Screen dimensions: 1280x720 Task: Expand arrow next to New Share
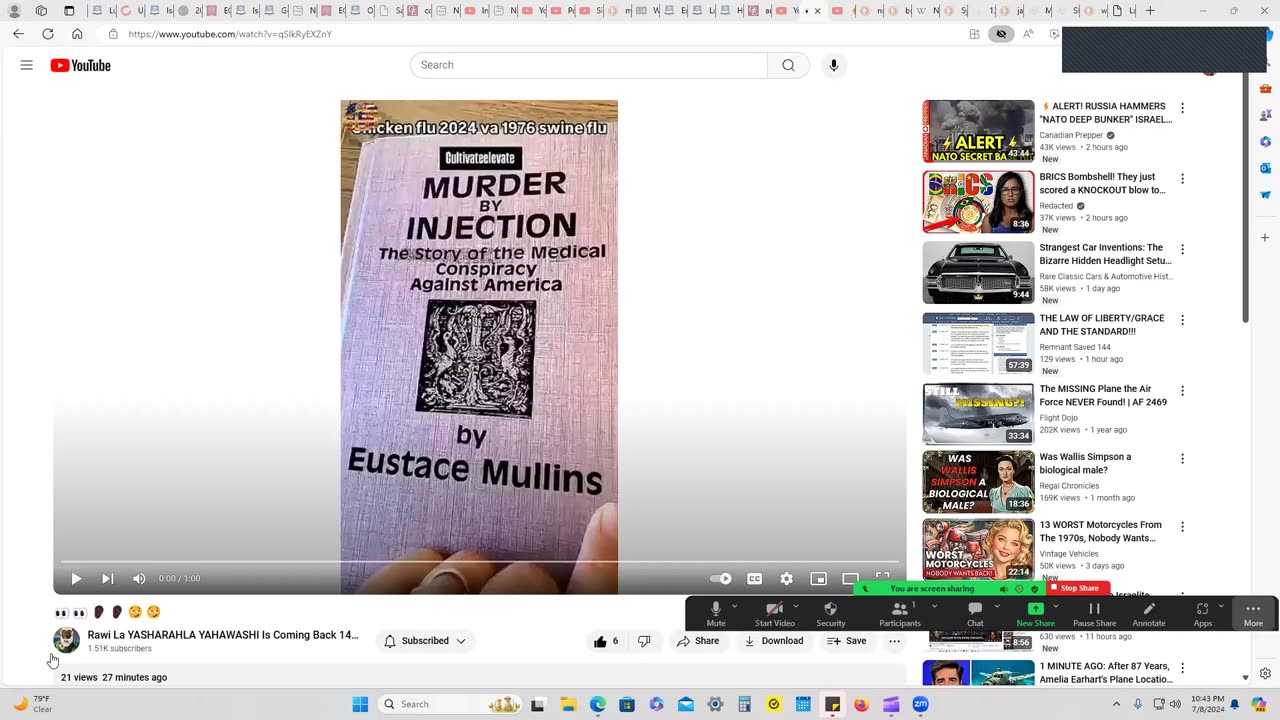pos(1055,606)
